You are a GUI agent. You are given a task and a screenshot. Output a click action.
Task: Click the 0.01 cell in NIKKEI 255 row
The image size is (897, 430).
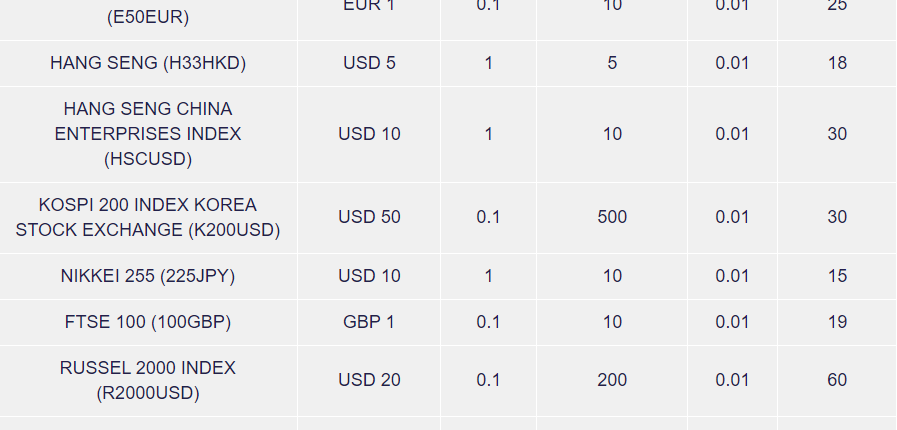[732, 276]
